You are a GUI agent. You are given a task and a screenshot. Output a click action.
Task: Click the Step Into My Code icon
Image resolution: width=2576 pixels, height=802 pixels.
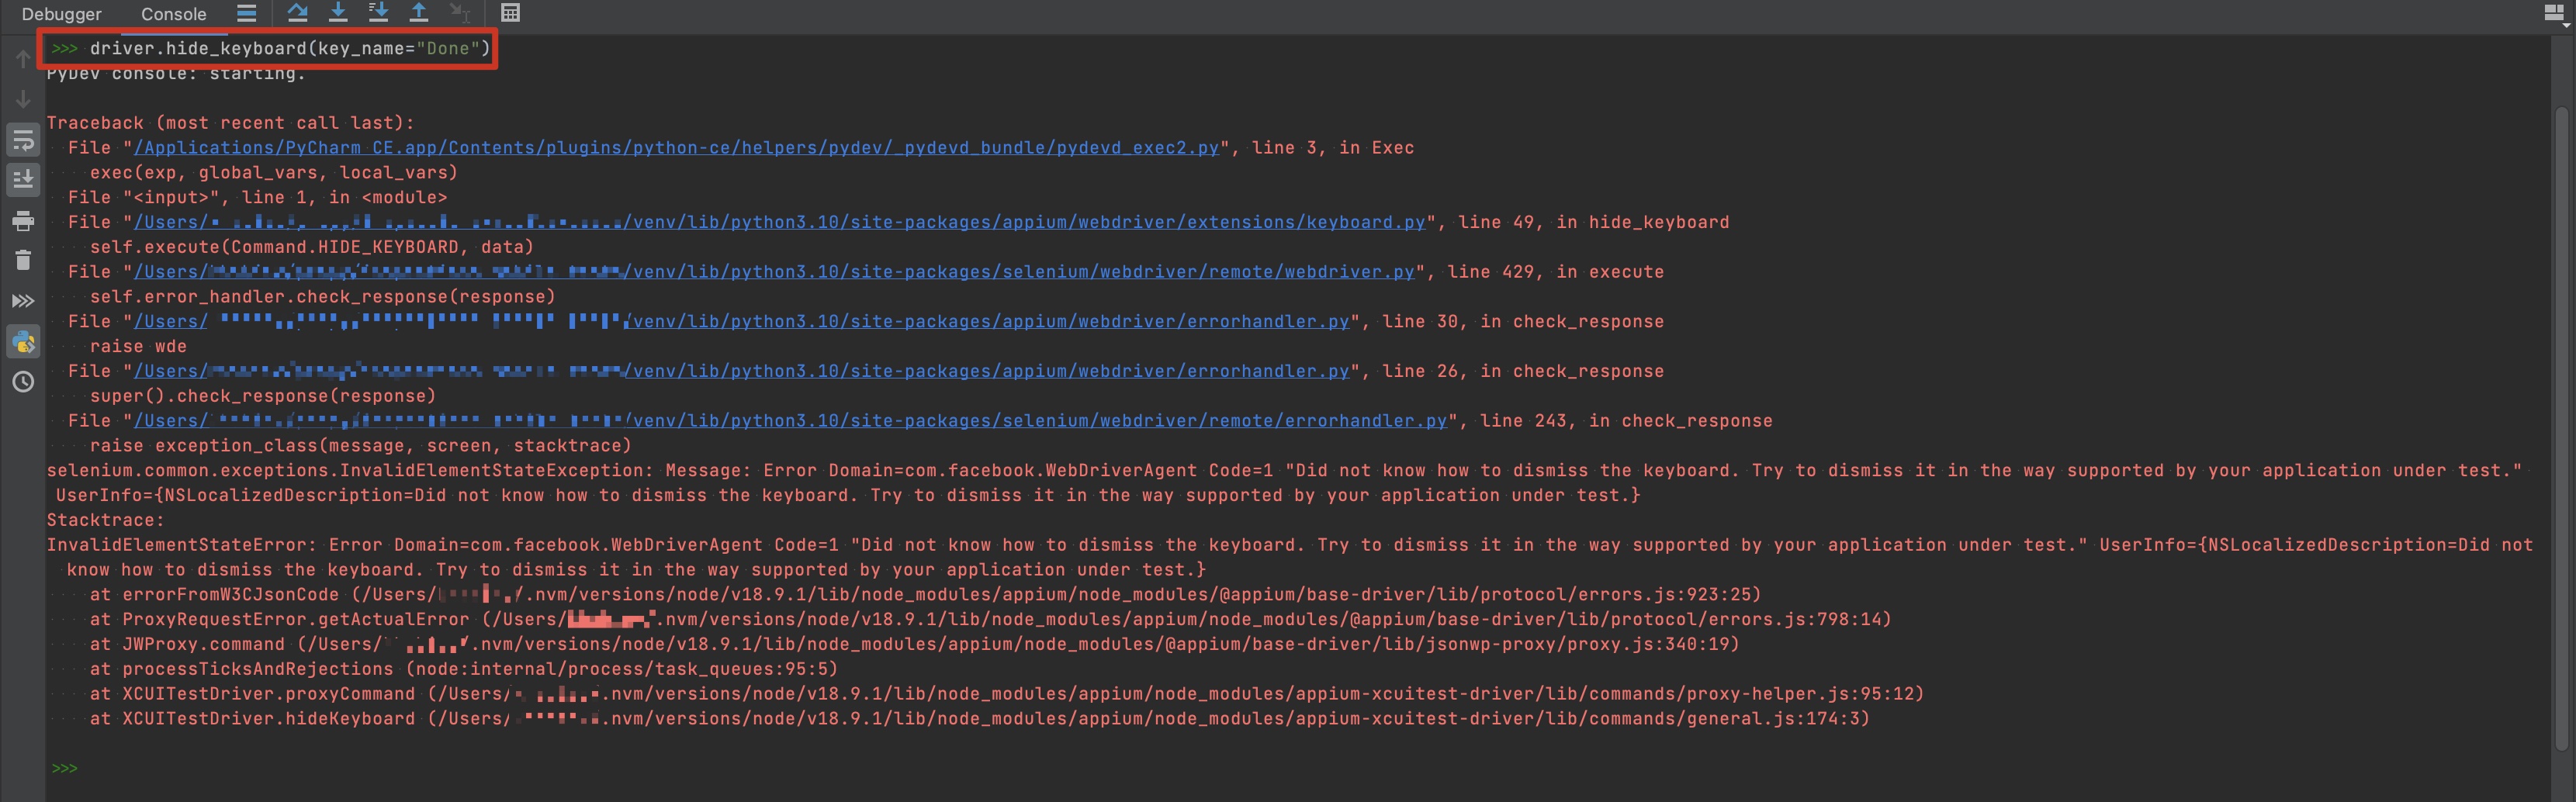(378, 13)
